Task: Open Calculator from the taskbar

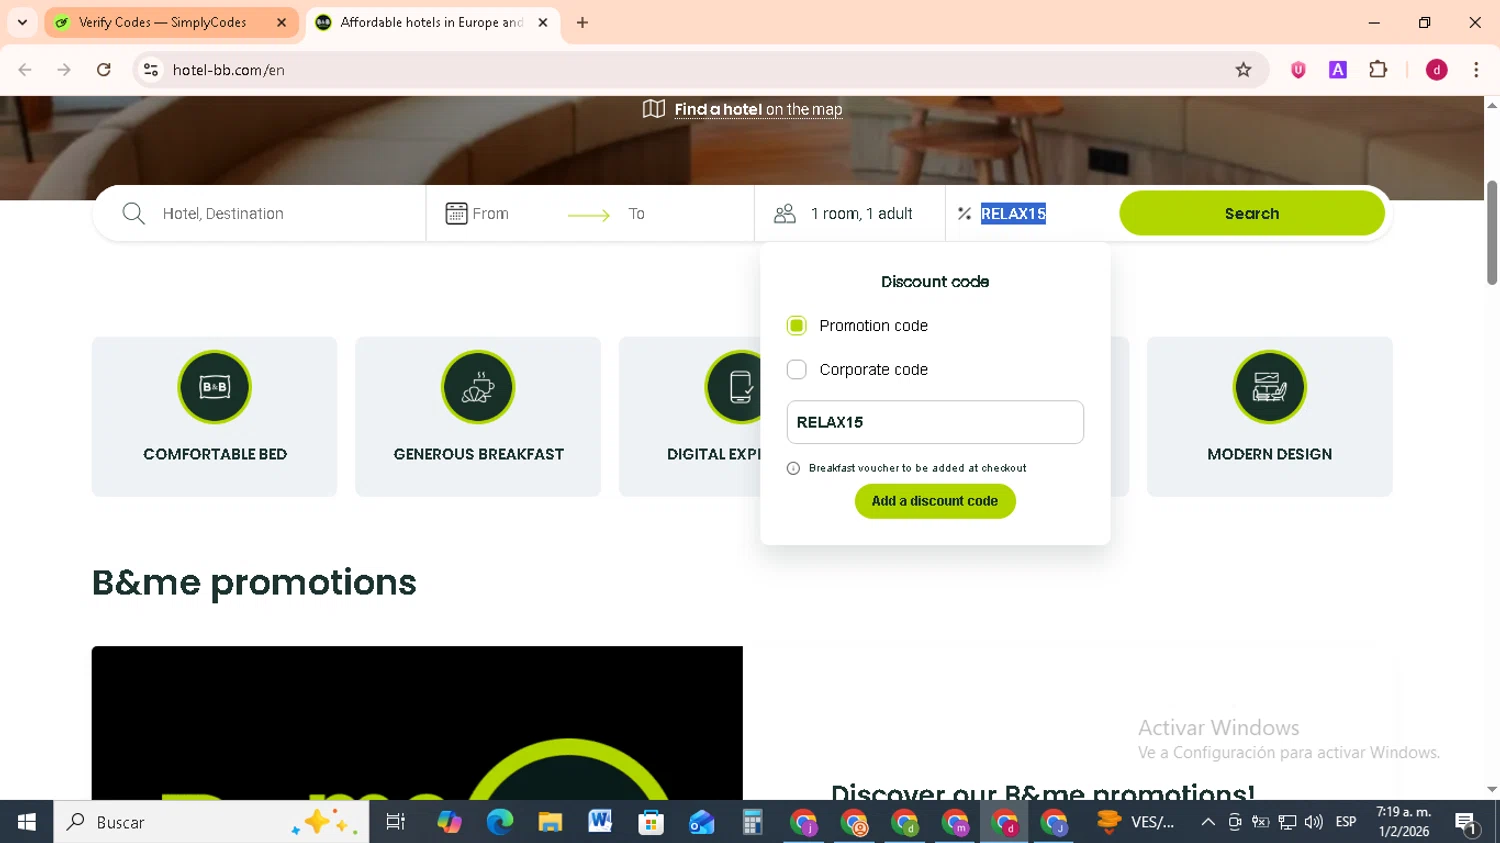Action: (752, 822)
